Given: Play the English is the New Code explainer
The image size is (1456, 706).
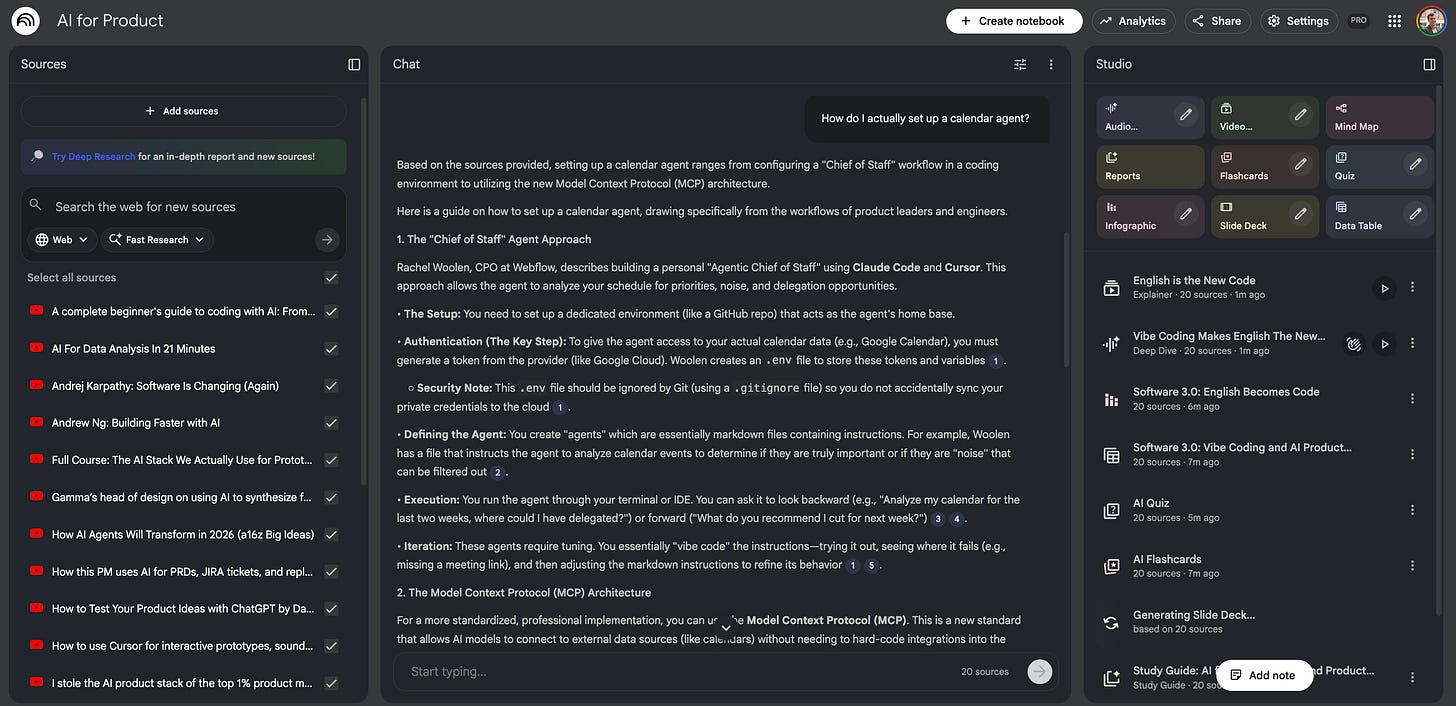Looking at the screenshot, I should point(1384,287).
